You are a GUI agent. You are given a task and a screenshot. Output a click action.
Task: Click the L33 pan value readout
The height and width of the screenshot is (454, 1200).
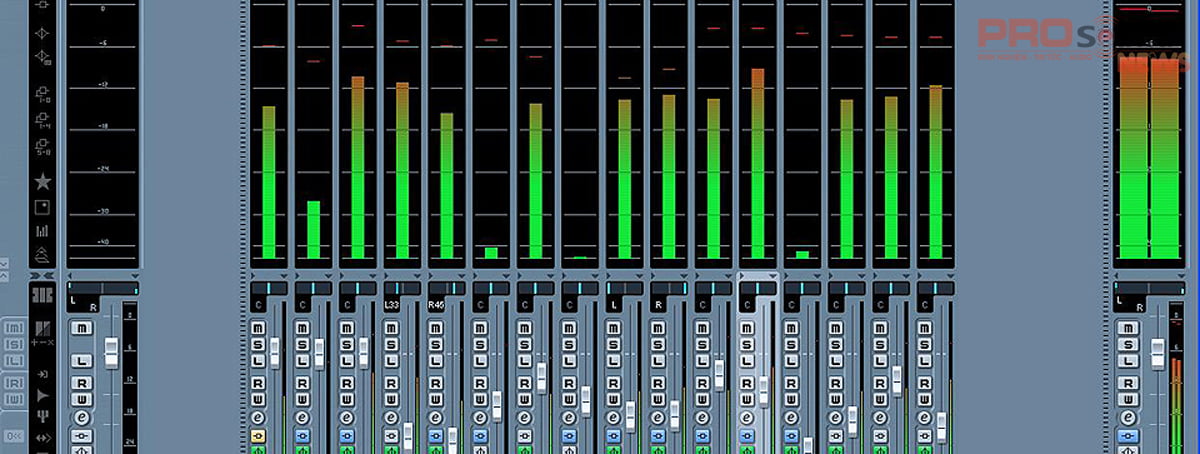[391, 305]
